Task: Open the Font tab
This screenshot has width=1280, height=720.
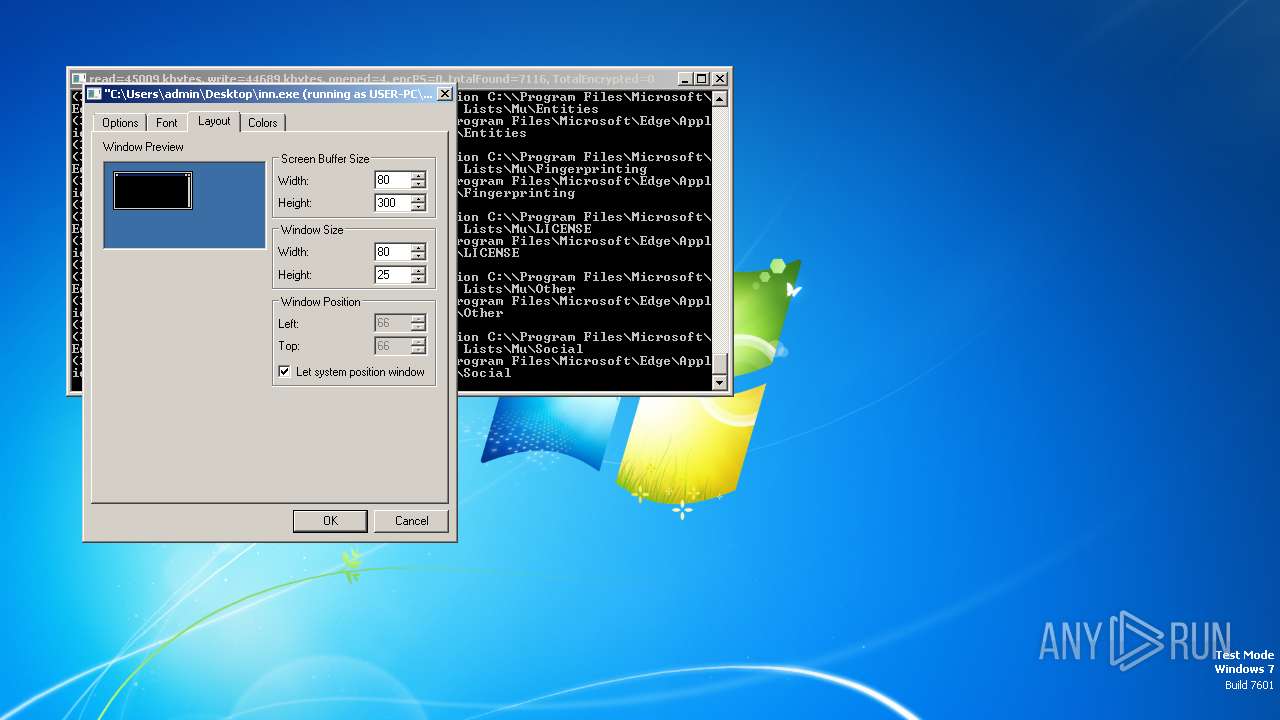Action: pyautogui.click(x=167, y=123)
